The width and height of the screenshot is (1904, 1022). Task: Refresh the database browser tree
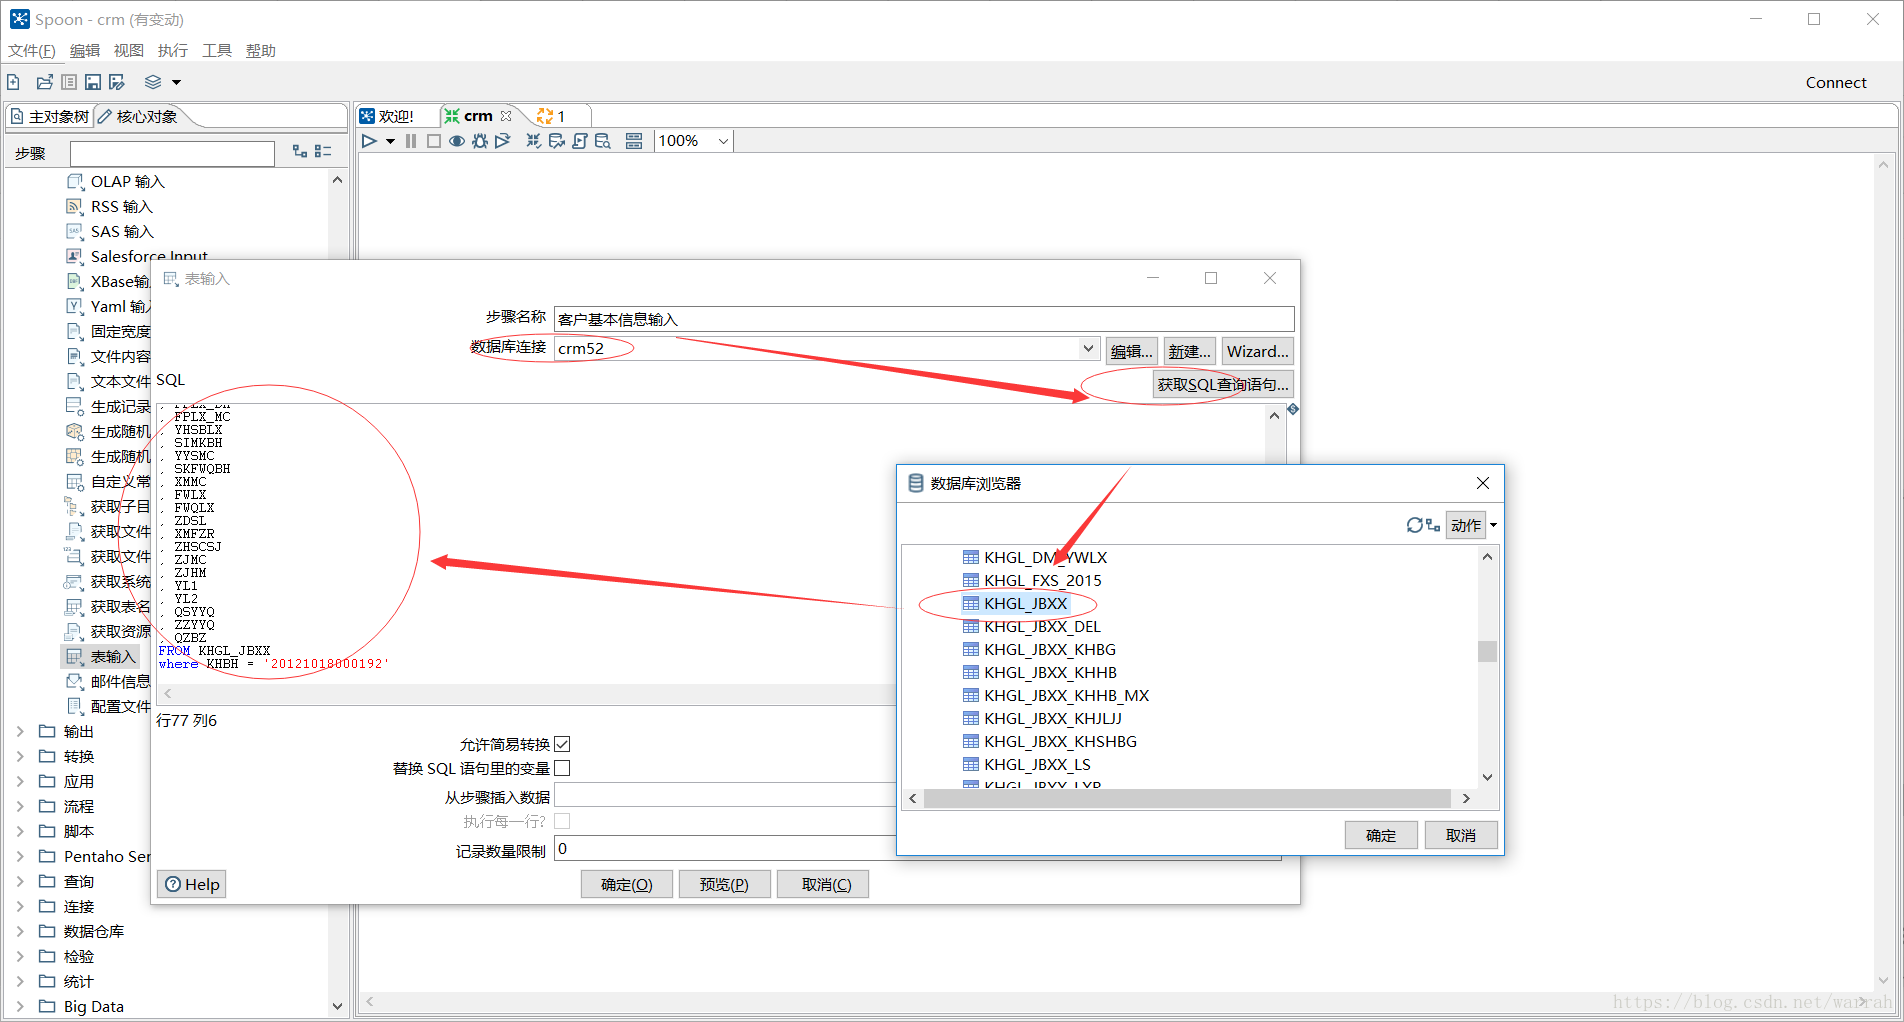[x=1414, y=525]
